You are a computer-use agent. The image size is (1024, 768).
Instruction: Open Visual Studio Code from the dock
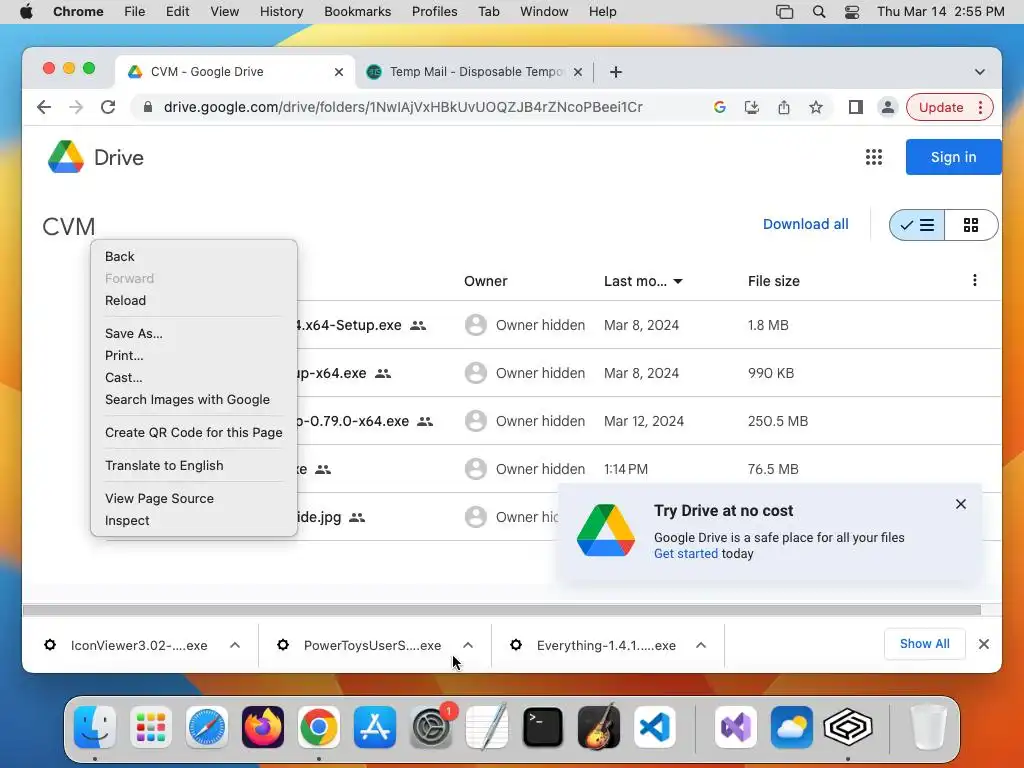point(655,726)
